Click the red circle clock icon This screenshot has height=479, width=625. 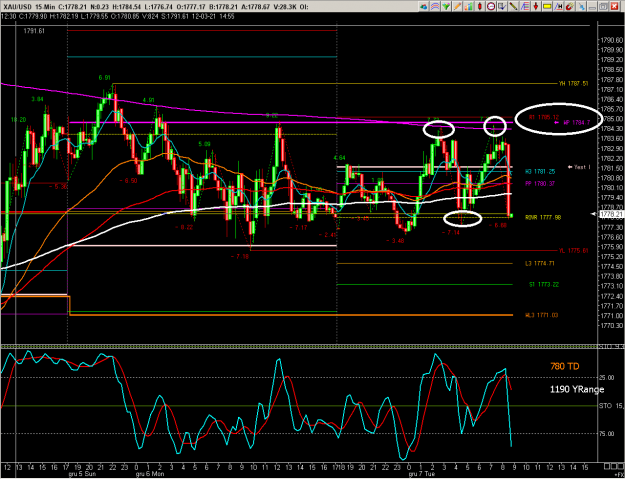(x=491, y=6)
